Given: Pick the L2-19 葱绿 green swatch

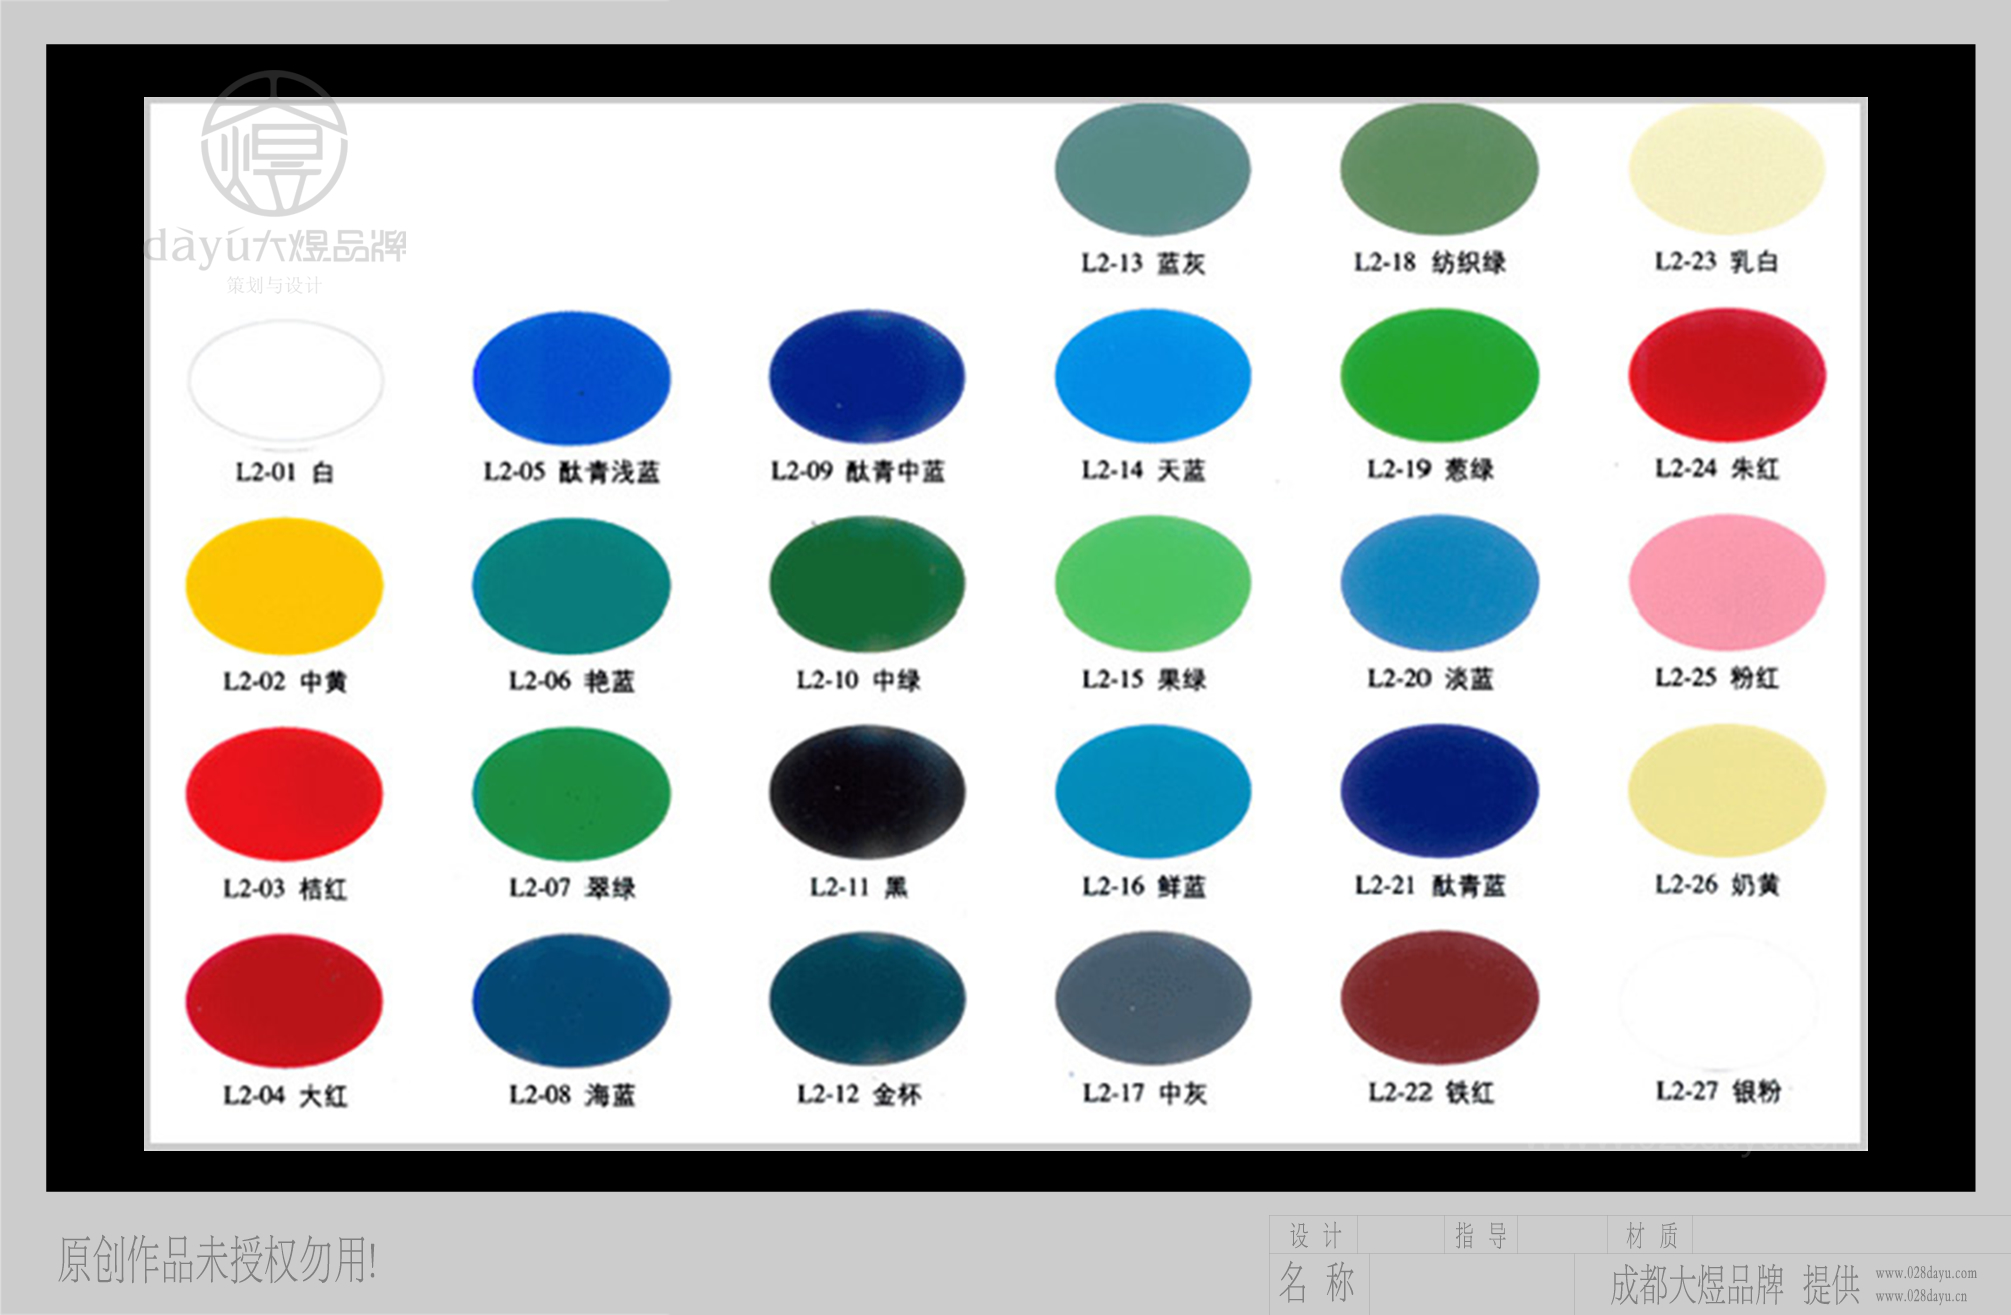Looking at the screenshot, I should pos(1439,374).
